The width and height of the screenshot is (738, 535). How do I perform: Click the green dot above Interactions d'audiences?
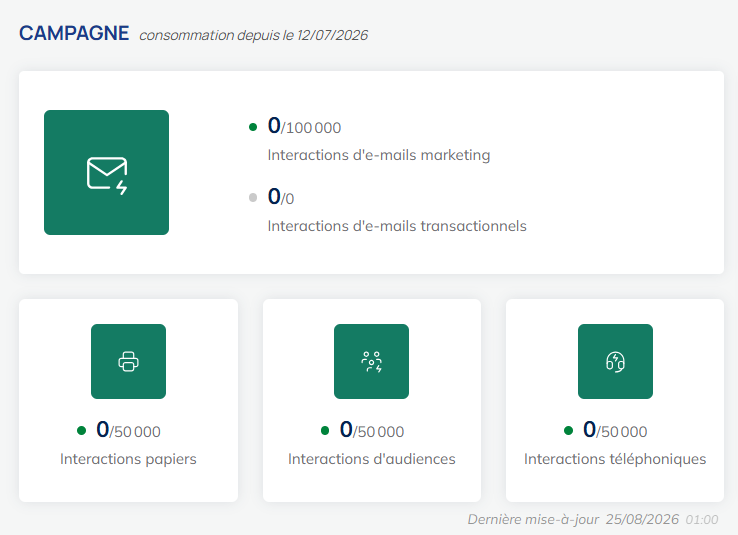pos(325,431)
